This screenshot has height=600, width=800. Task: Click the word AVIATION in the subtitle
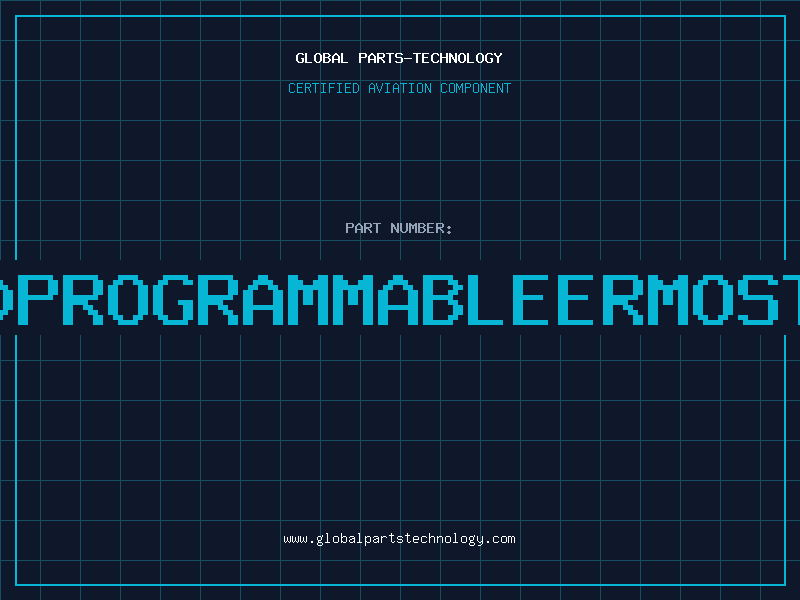[399, 88]
